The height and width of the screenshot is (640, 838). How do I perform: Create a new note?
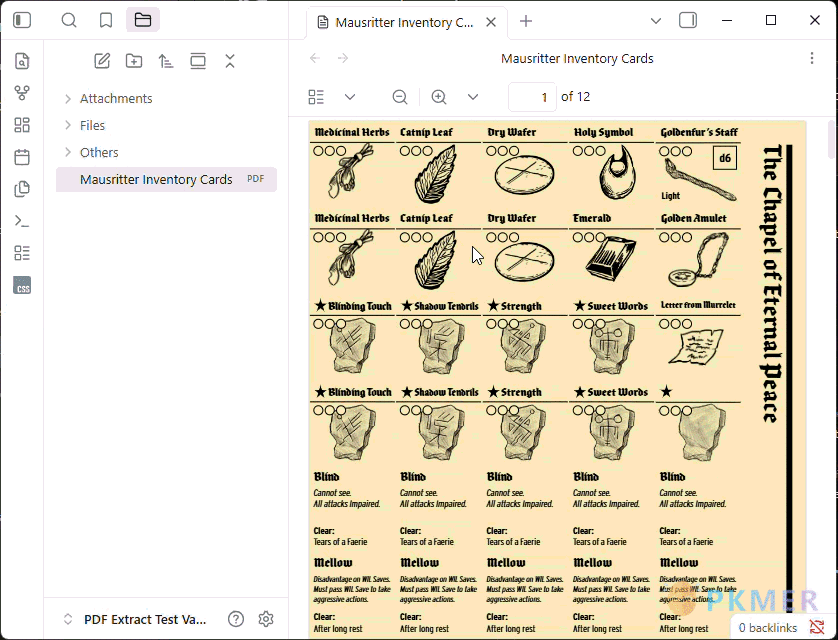102,61
